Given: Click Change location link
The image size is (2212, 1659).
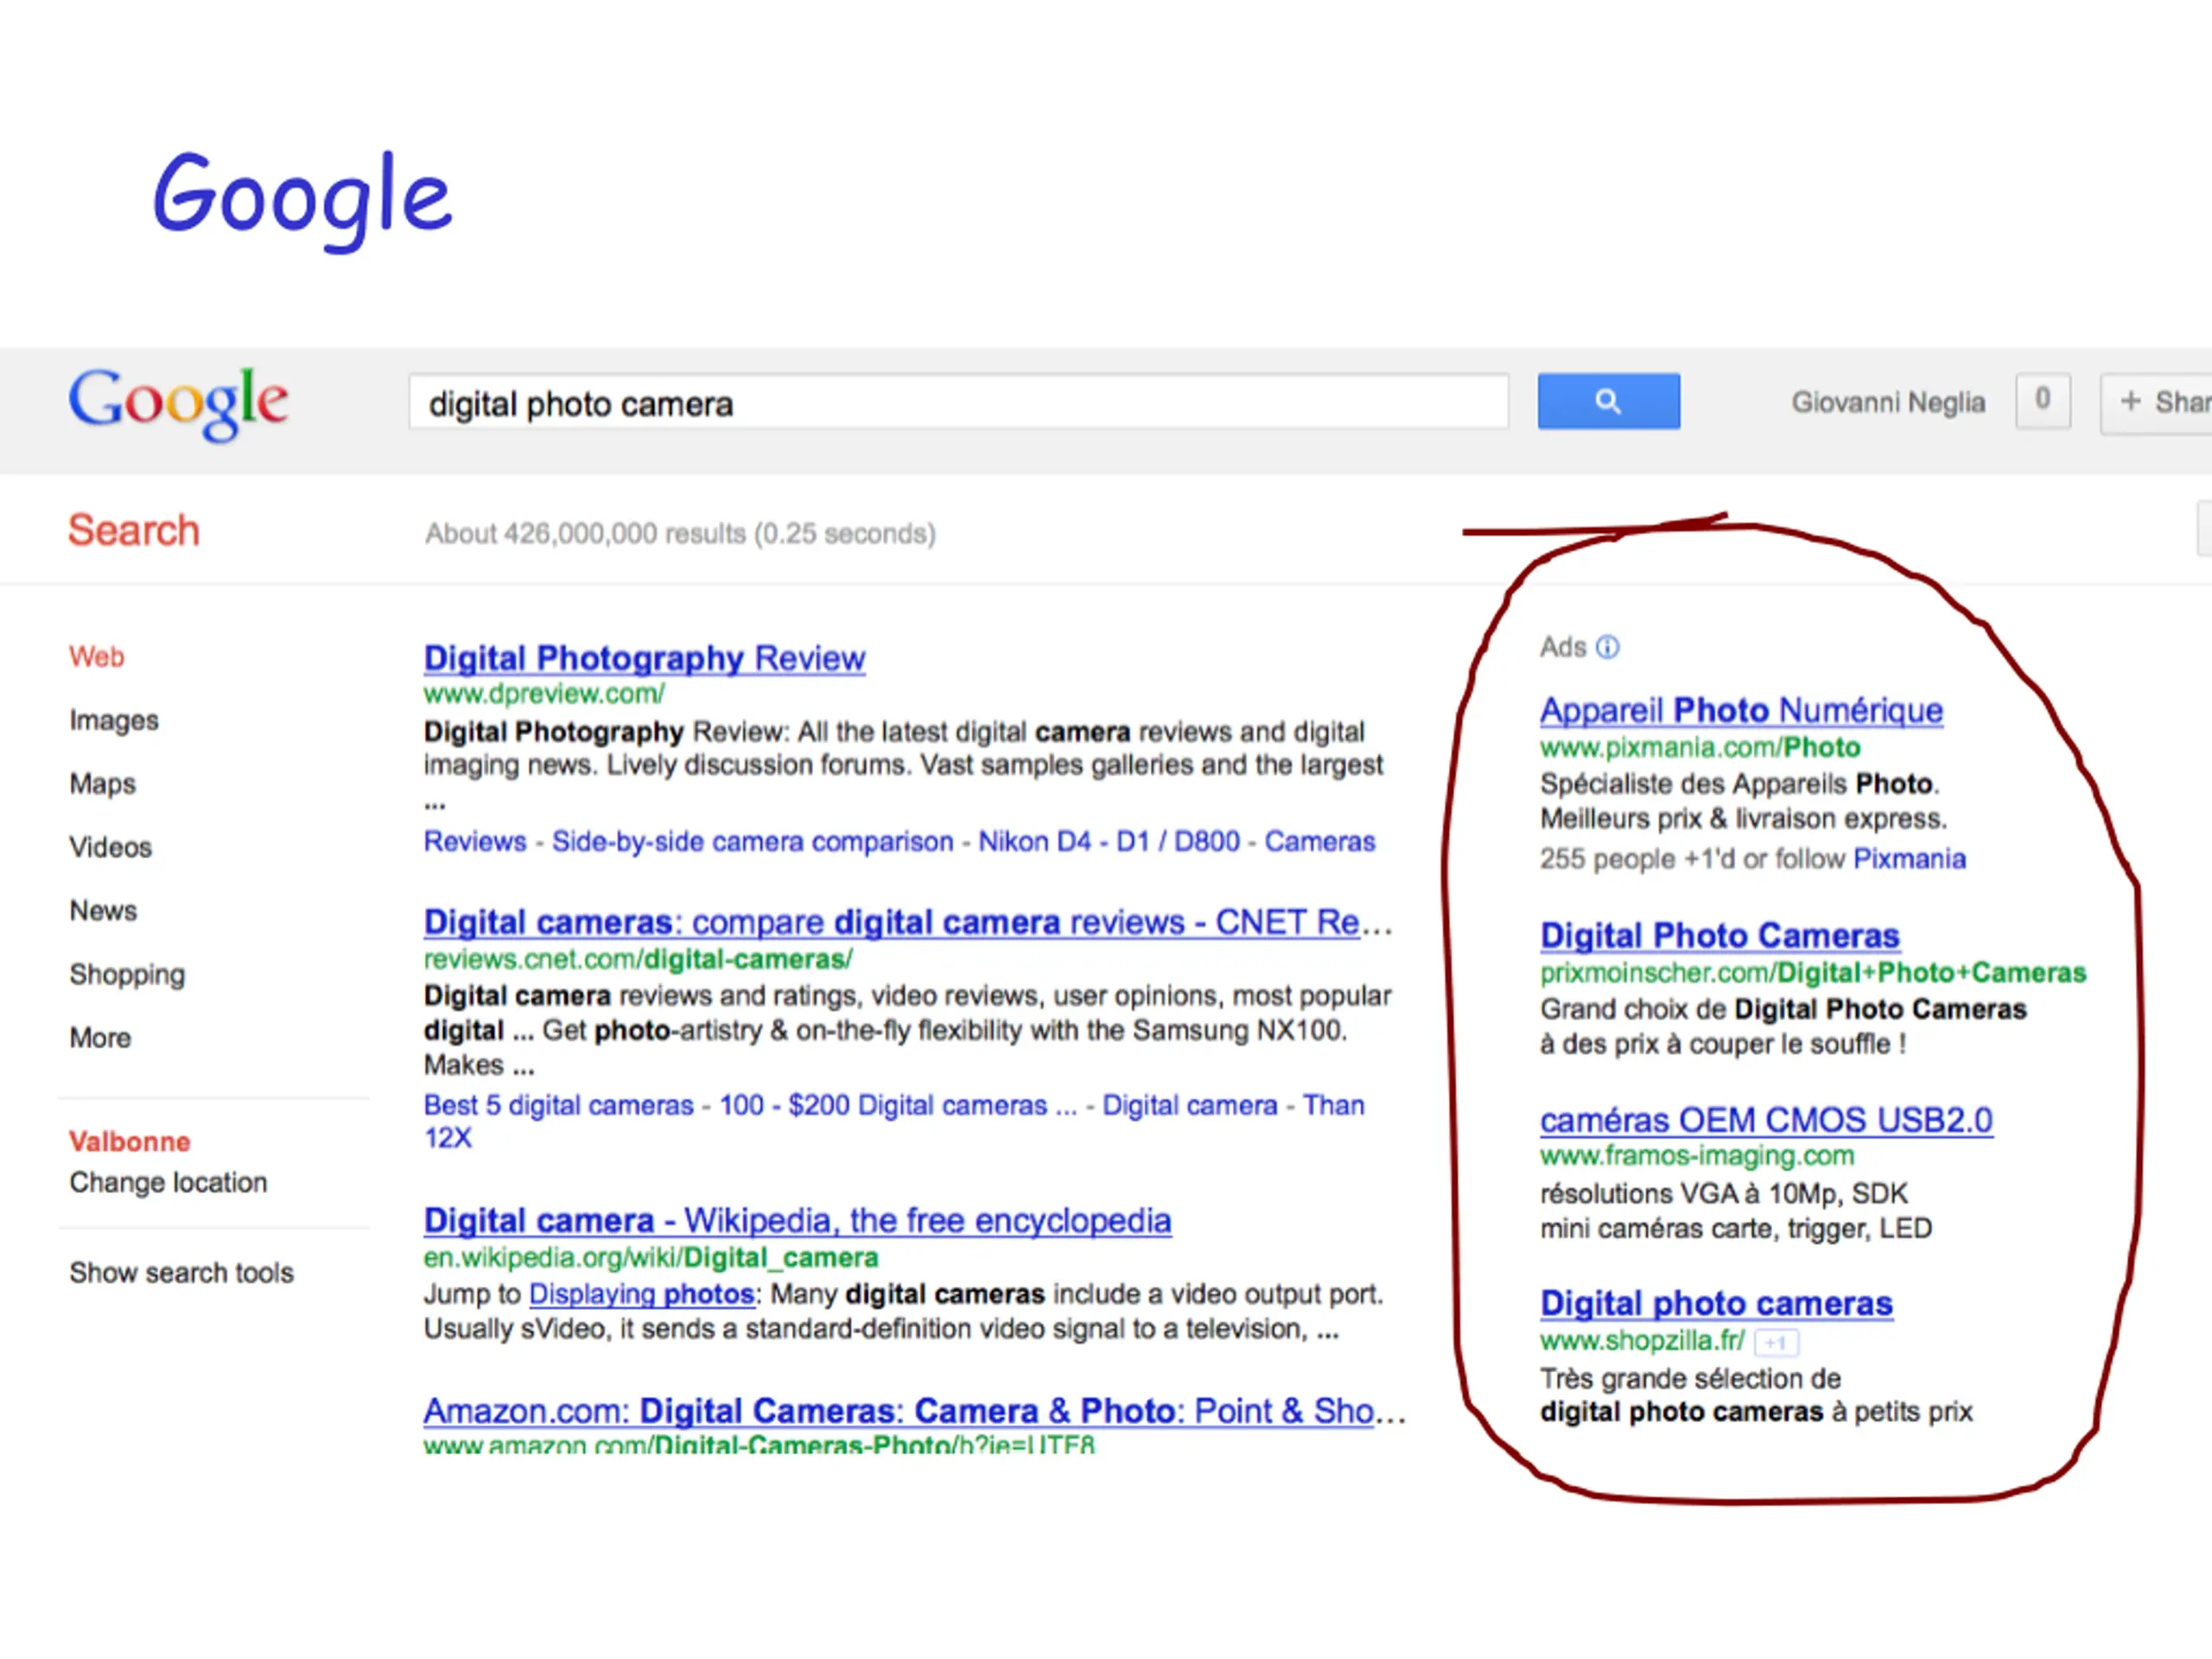Looking at the screenshot, I should pyautogui.click(x=168, y=1182).
